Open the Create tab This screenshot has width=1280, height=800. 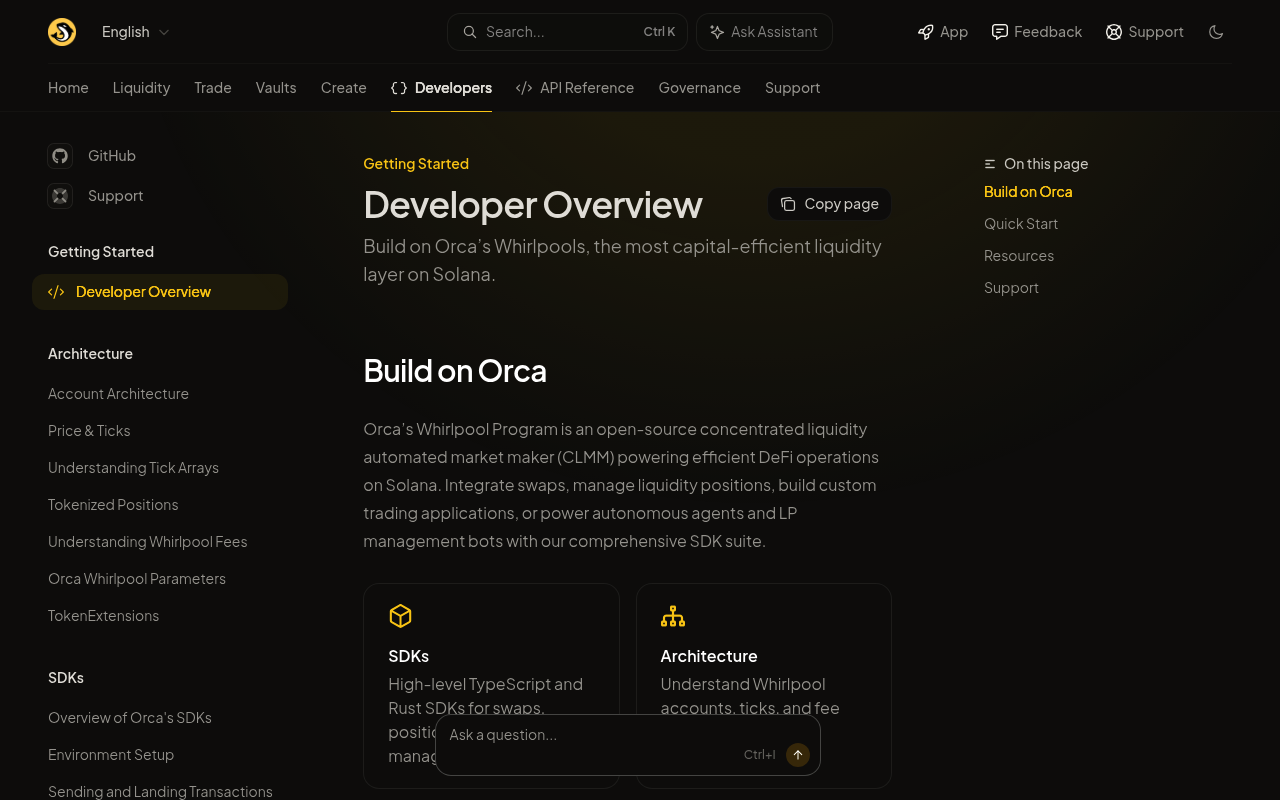tap(344, 88)
